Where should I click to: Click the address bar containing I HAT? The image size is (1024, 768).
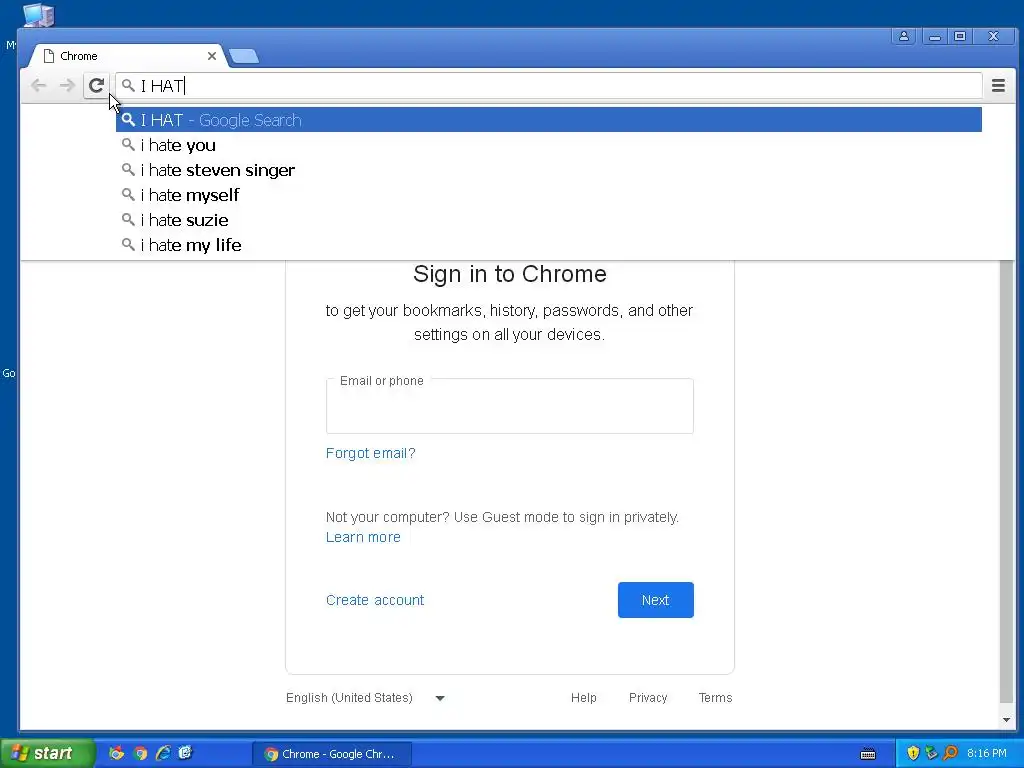549,86
